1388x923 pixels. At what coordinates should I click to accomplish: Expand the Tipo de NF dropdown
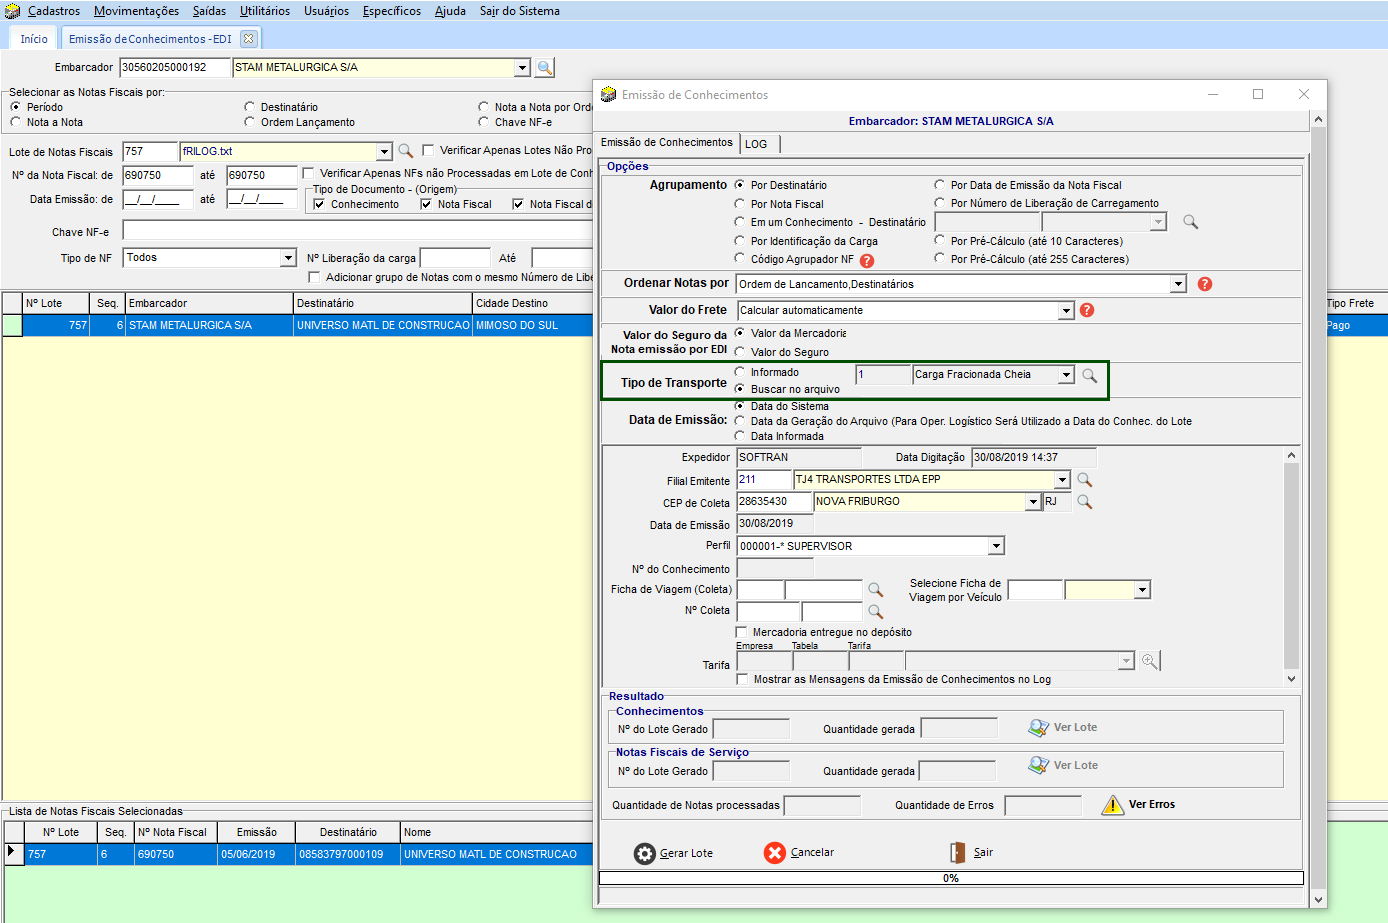[x=288, y=258]
